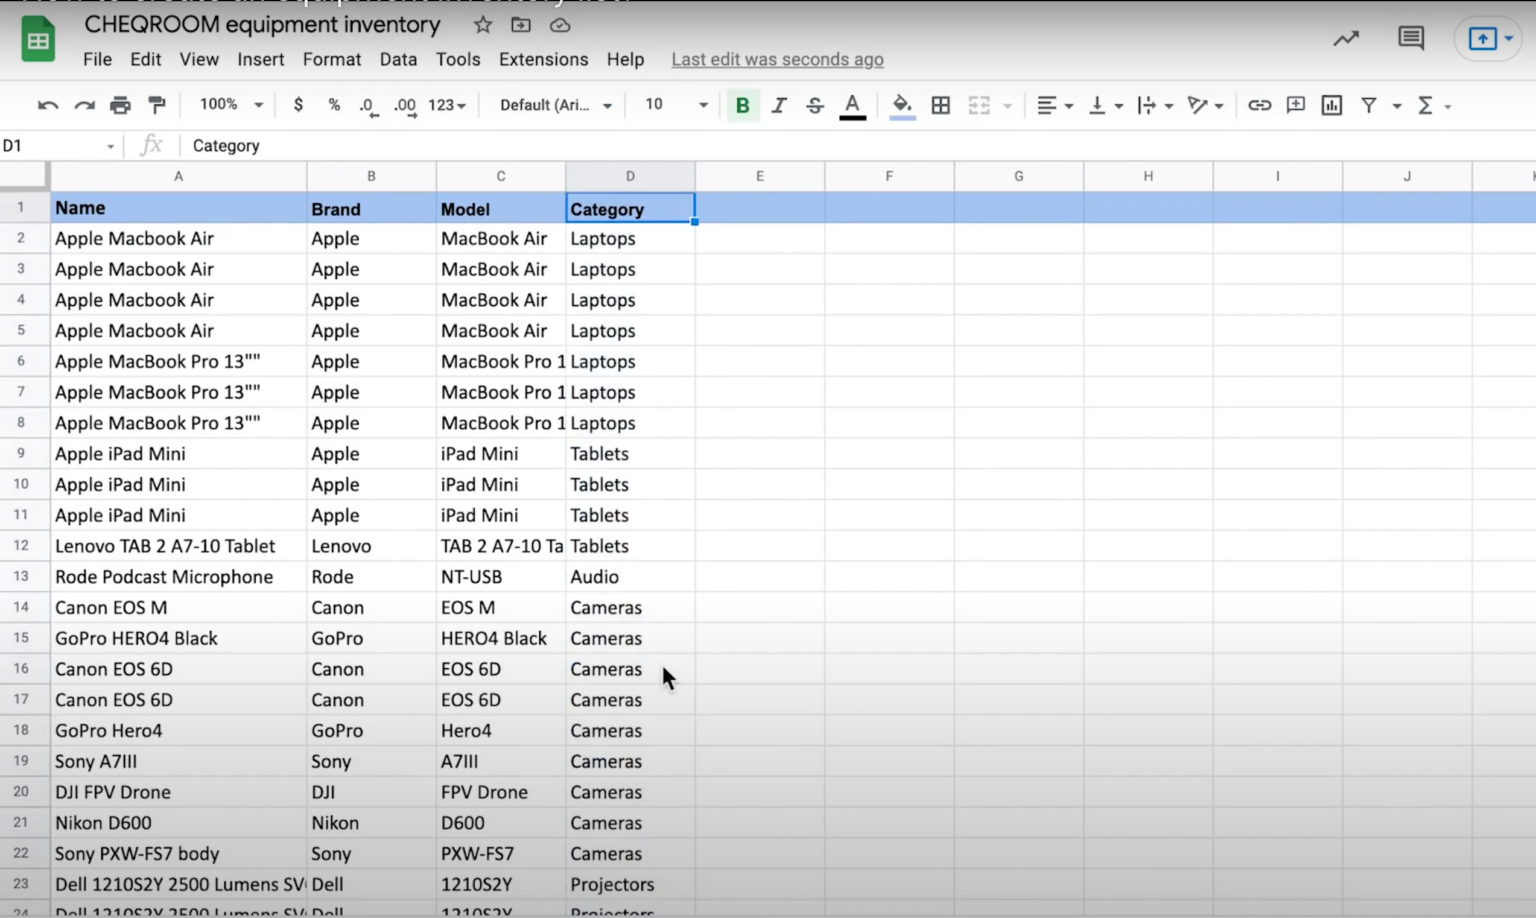The image size is (1536, 918).
Task: Select column A header
Action: click(x=179, y=176)
